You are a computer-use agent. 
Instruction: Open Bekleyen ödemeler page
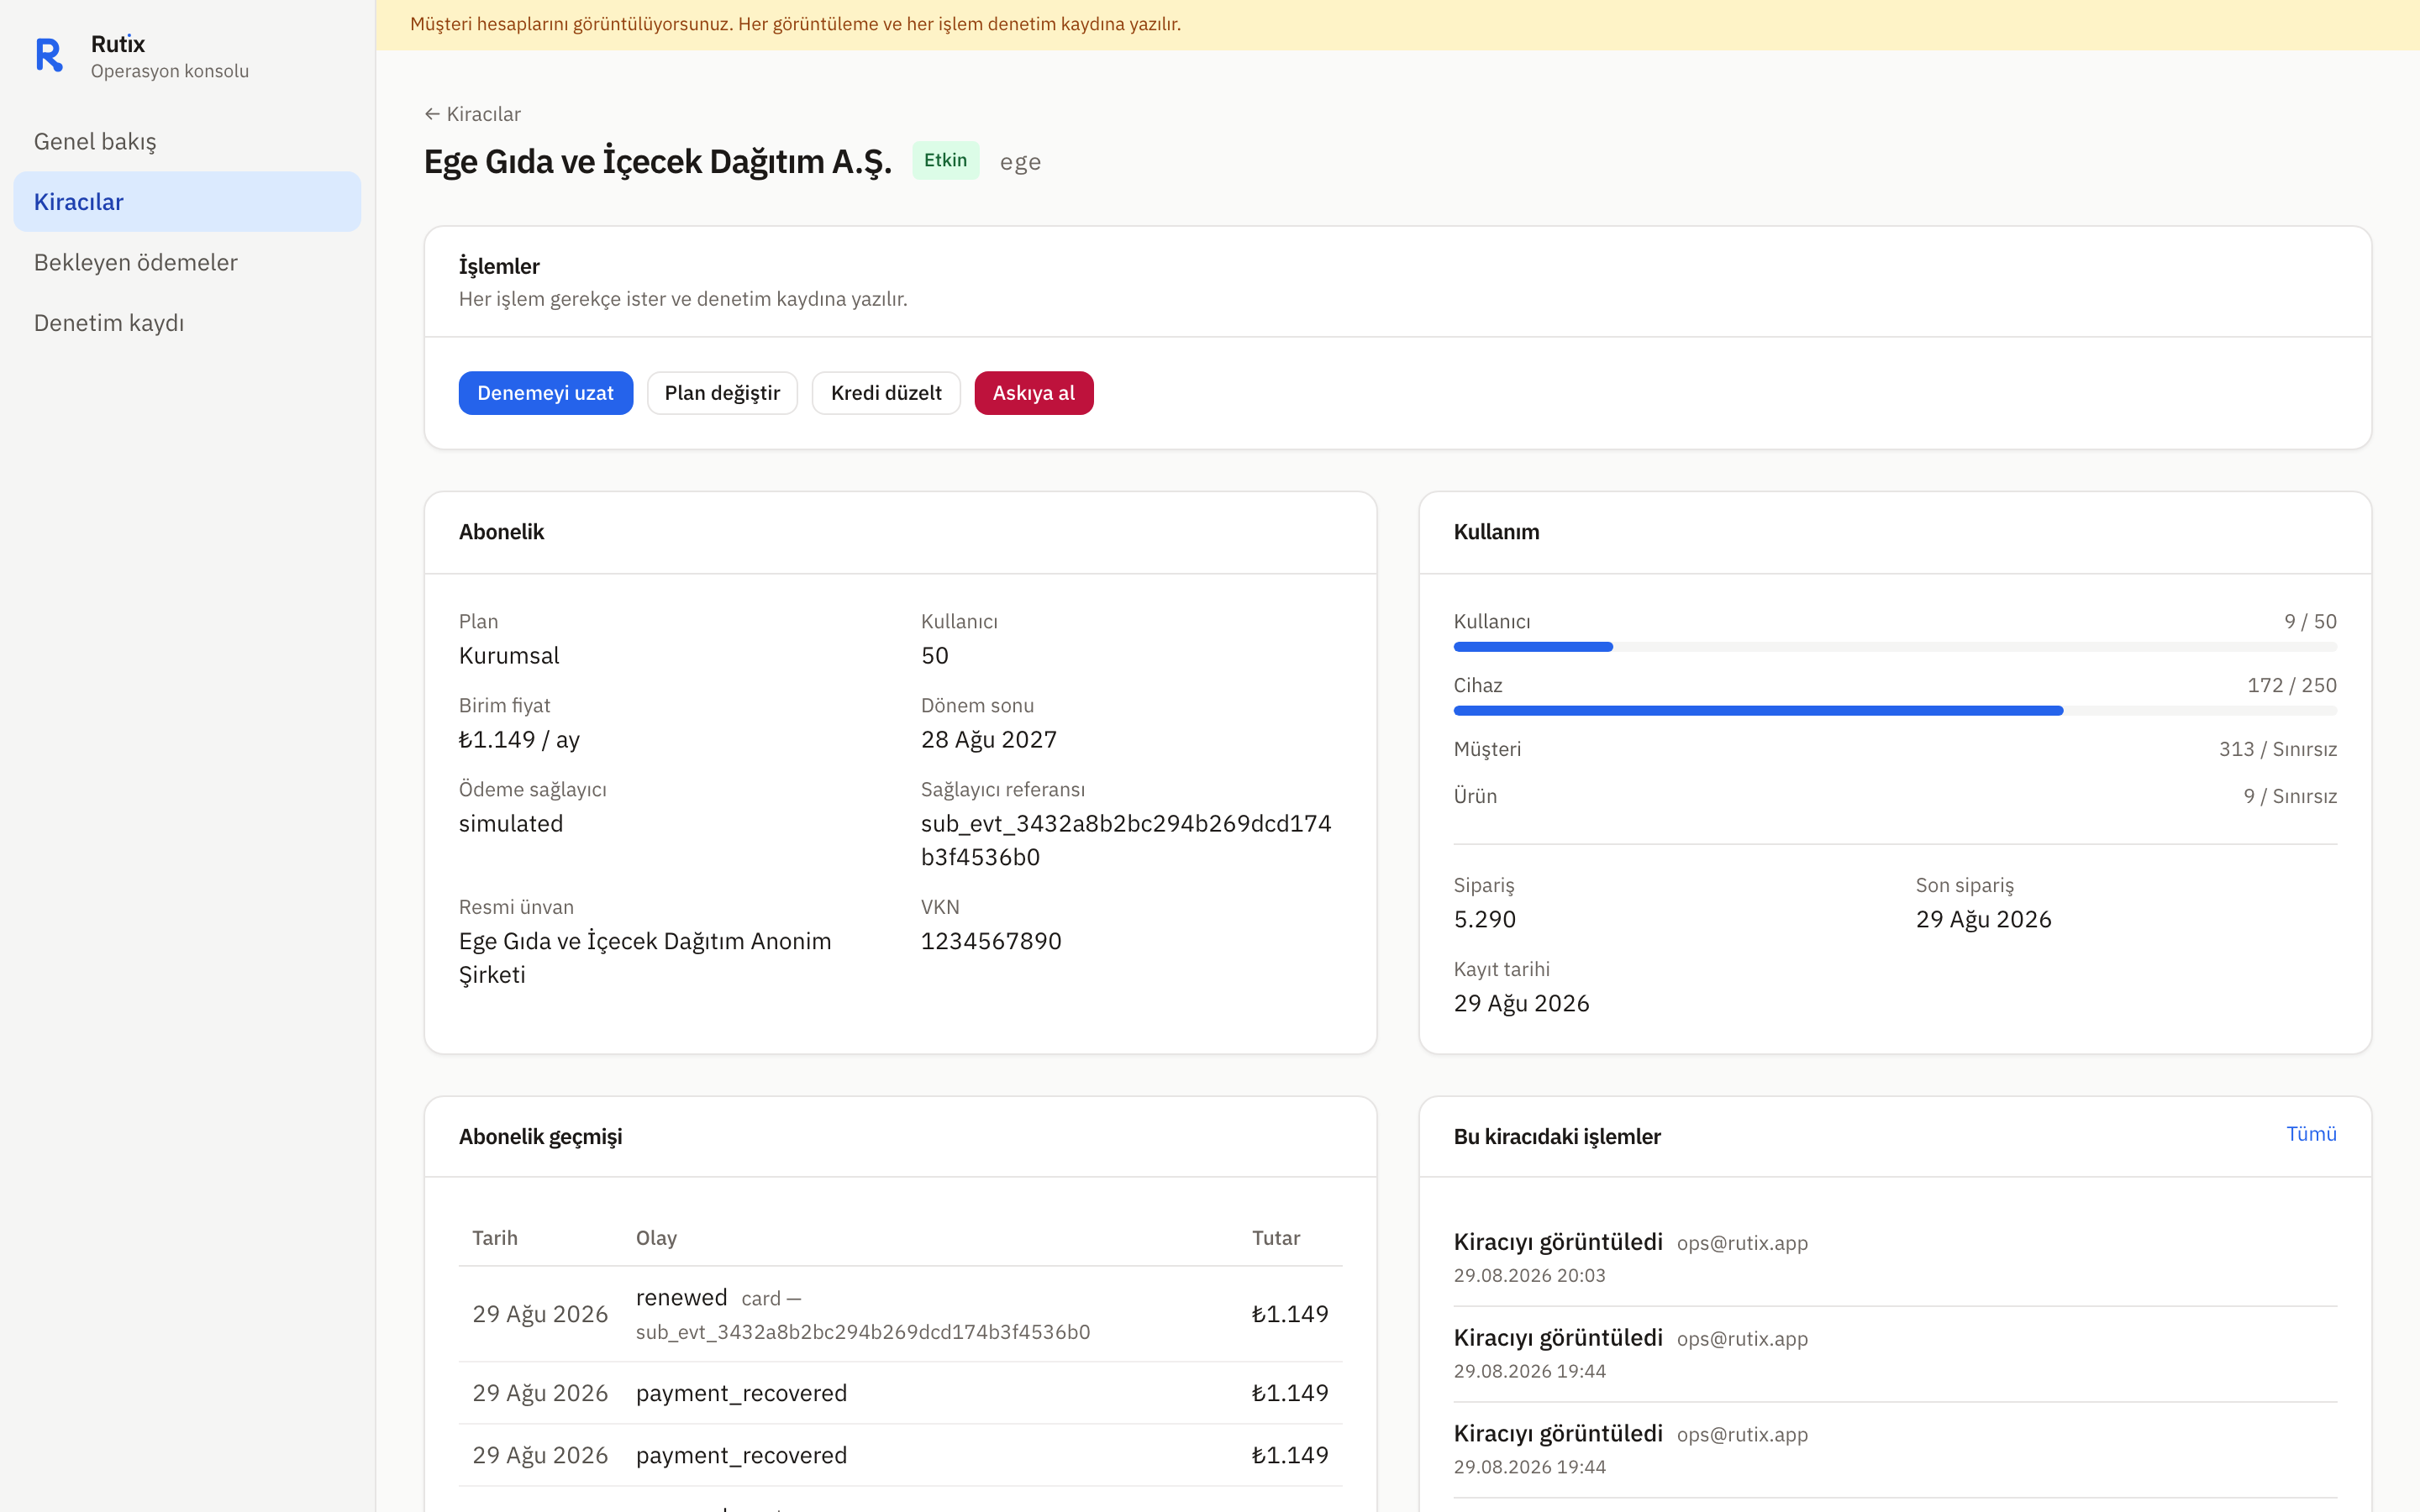187,262
